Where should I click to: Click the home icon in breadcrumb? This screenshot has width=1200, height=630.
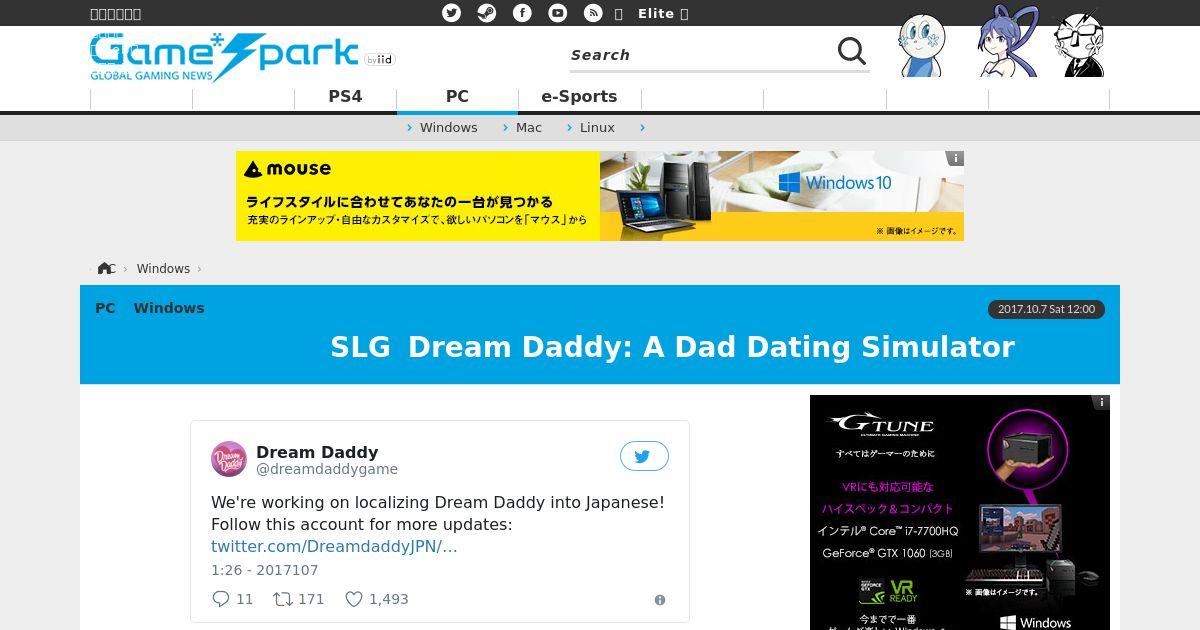pos(106,269)
